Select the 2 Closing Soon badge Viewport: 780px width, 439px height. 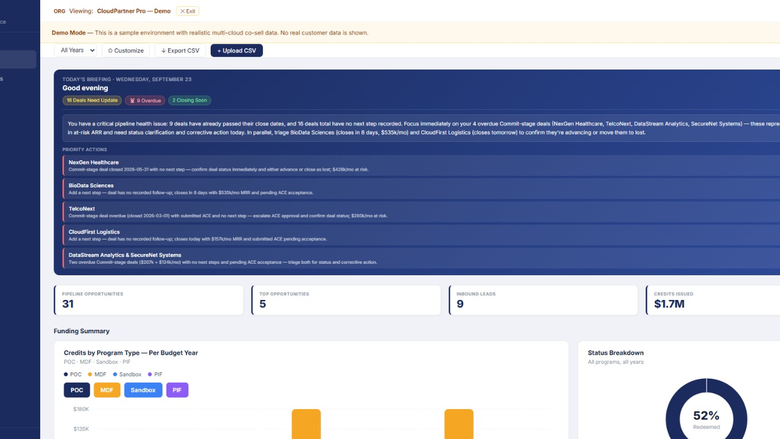[x=190, y=100]
